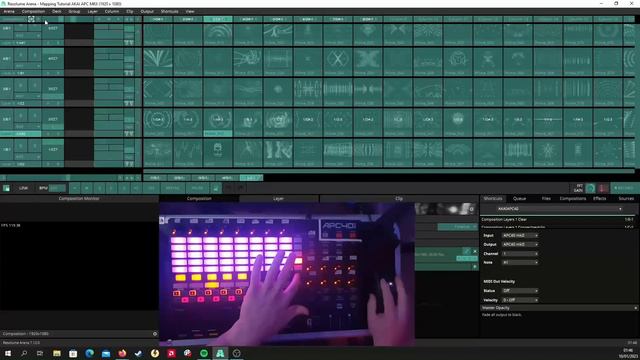Viewport: 640px width, 360px height.
Task: Open the Arena menu
Action: click(x=9, y=11)
